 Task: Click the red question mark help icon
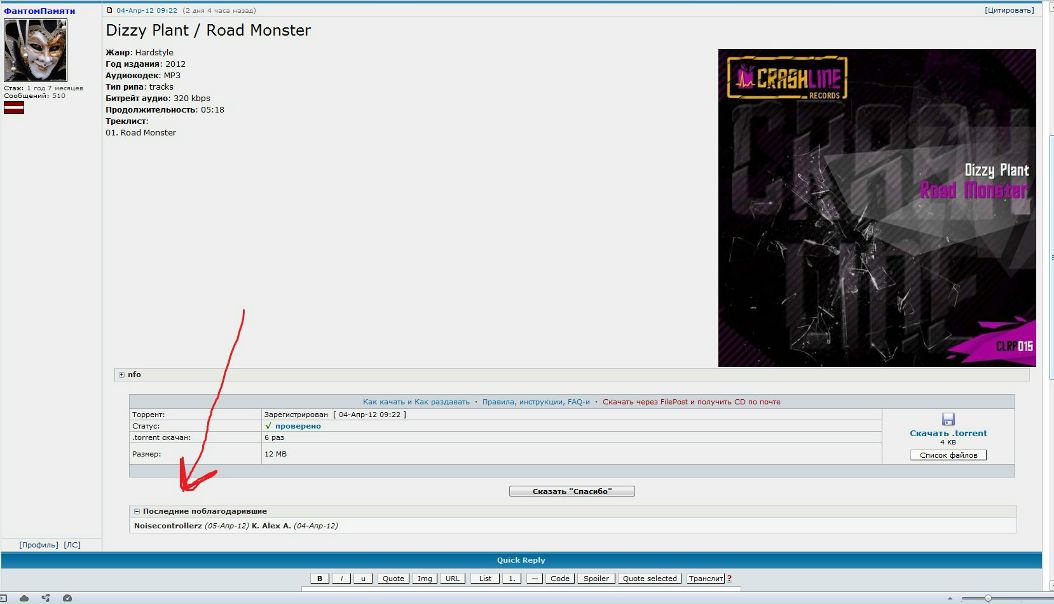729,579
